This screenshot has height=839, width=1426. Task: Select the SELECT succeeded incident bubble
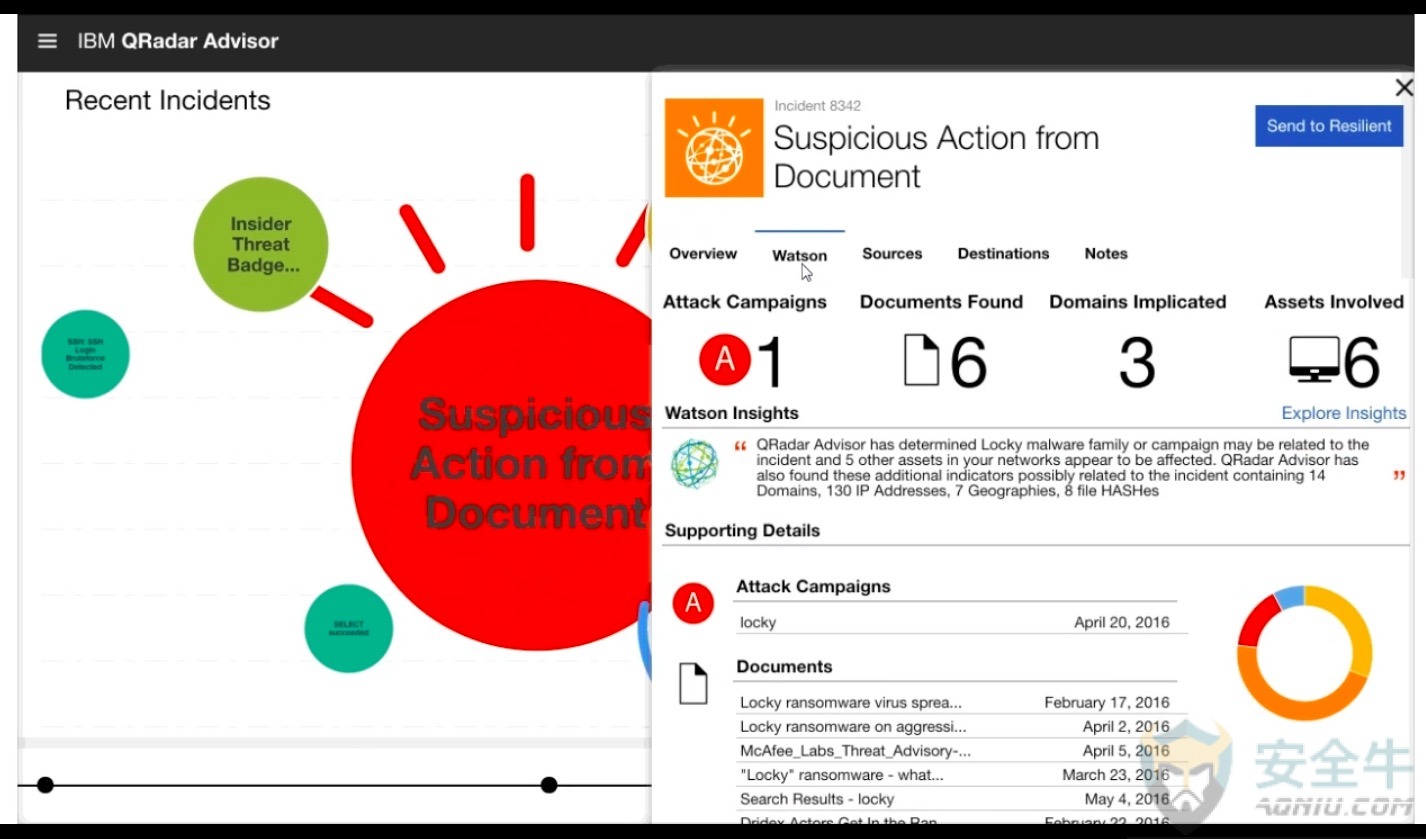(x=349, y=628)
